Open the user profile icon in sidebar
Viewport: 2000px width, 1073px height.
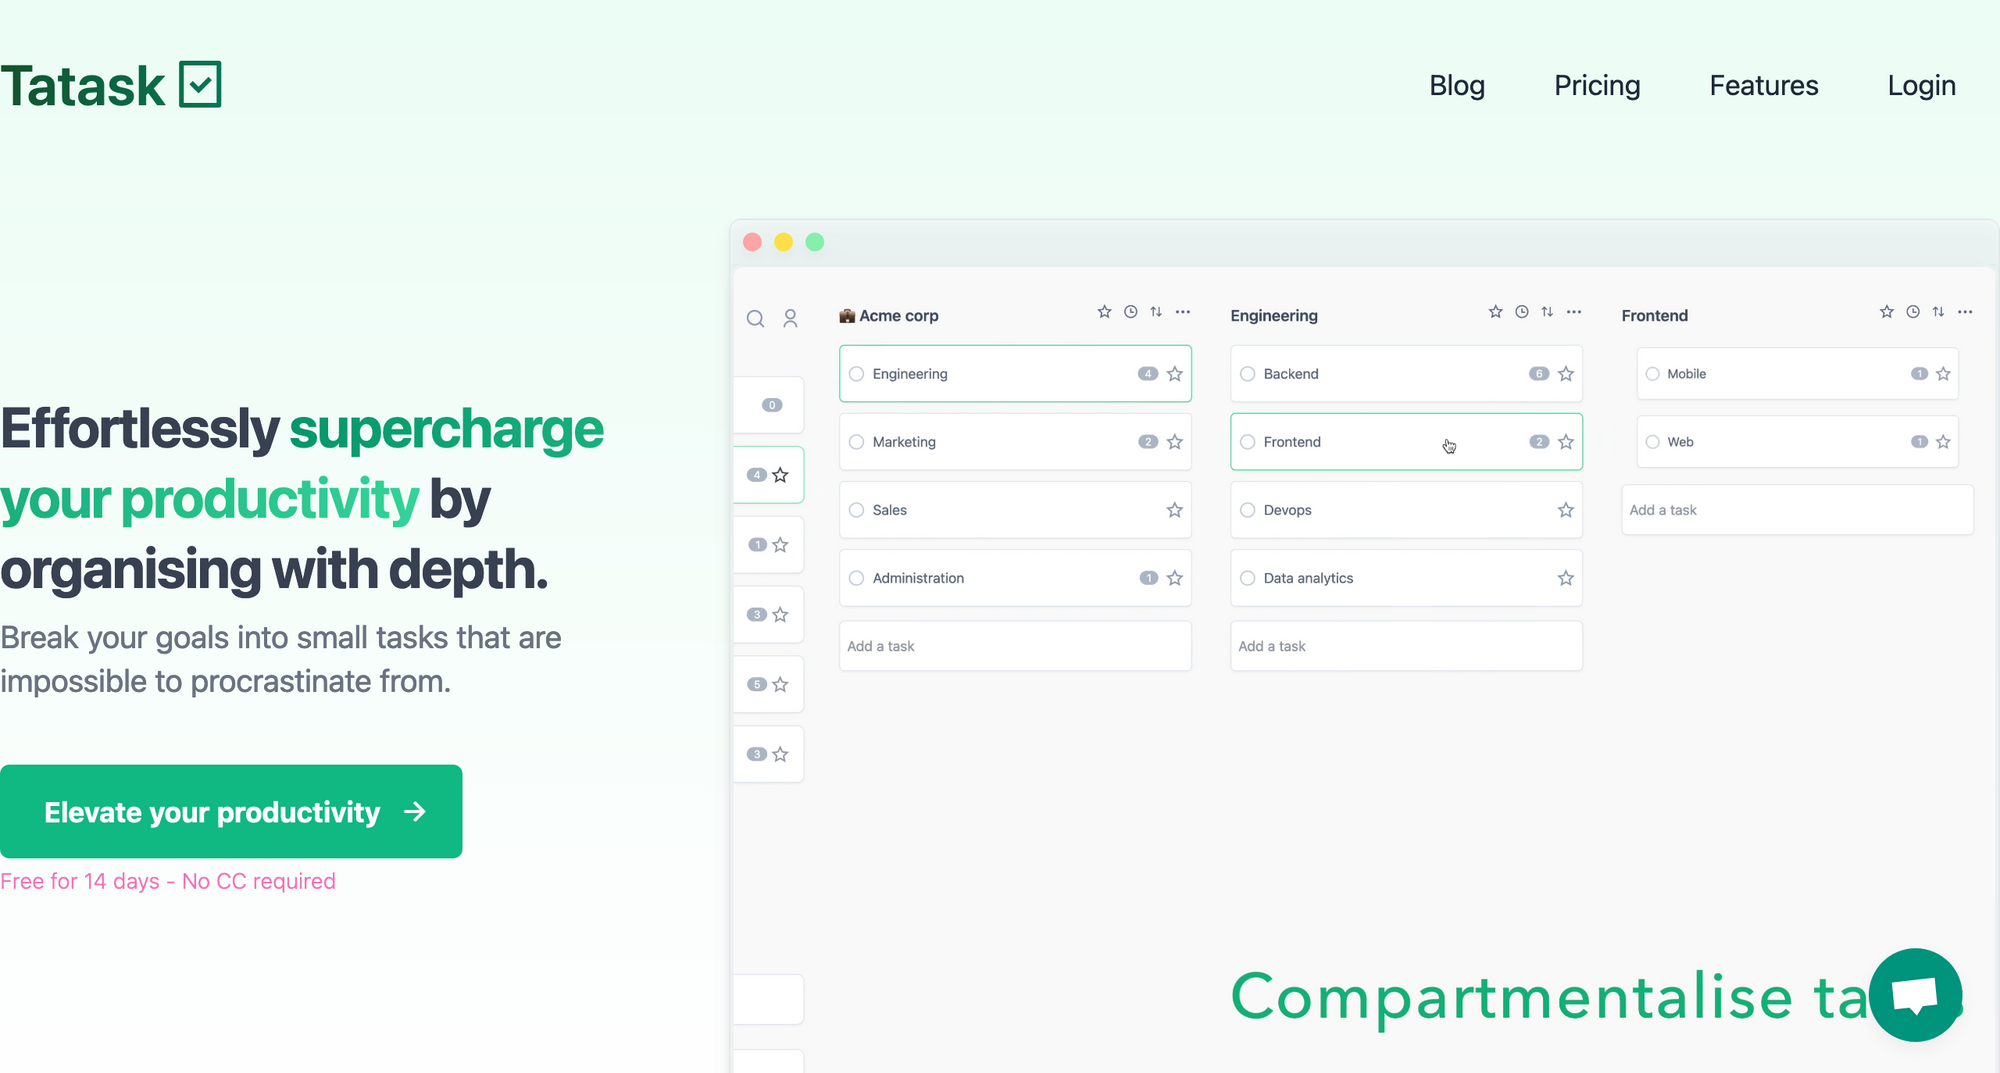coord(790,318)
